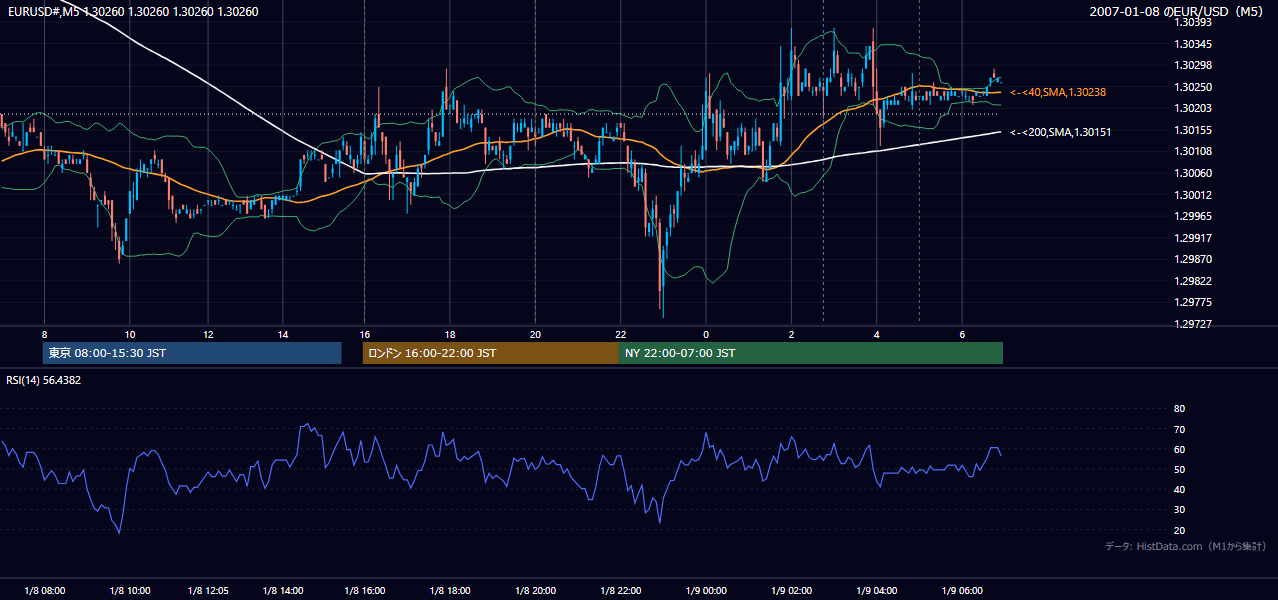Click the 1/8 08:00 time label

(x=45, y=590)
